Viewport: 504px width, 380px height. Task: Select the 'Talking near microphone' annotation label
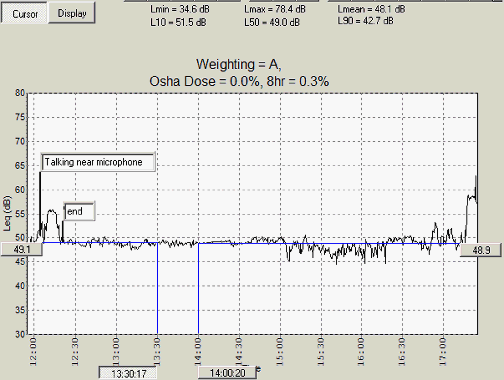[98, 162]
